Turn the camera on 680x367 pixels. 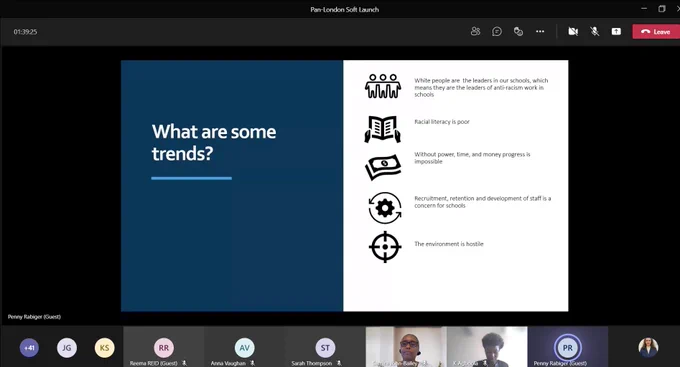tap(573, 31)
